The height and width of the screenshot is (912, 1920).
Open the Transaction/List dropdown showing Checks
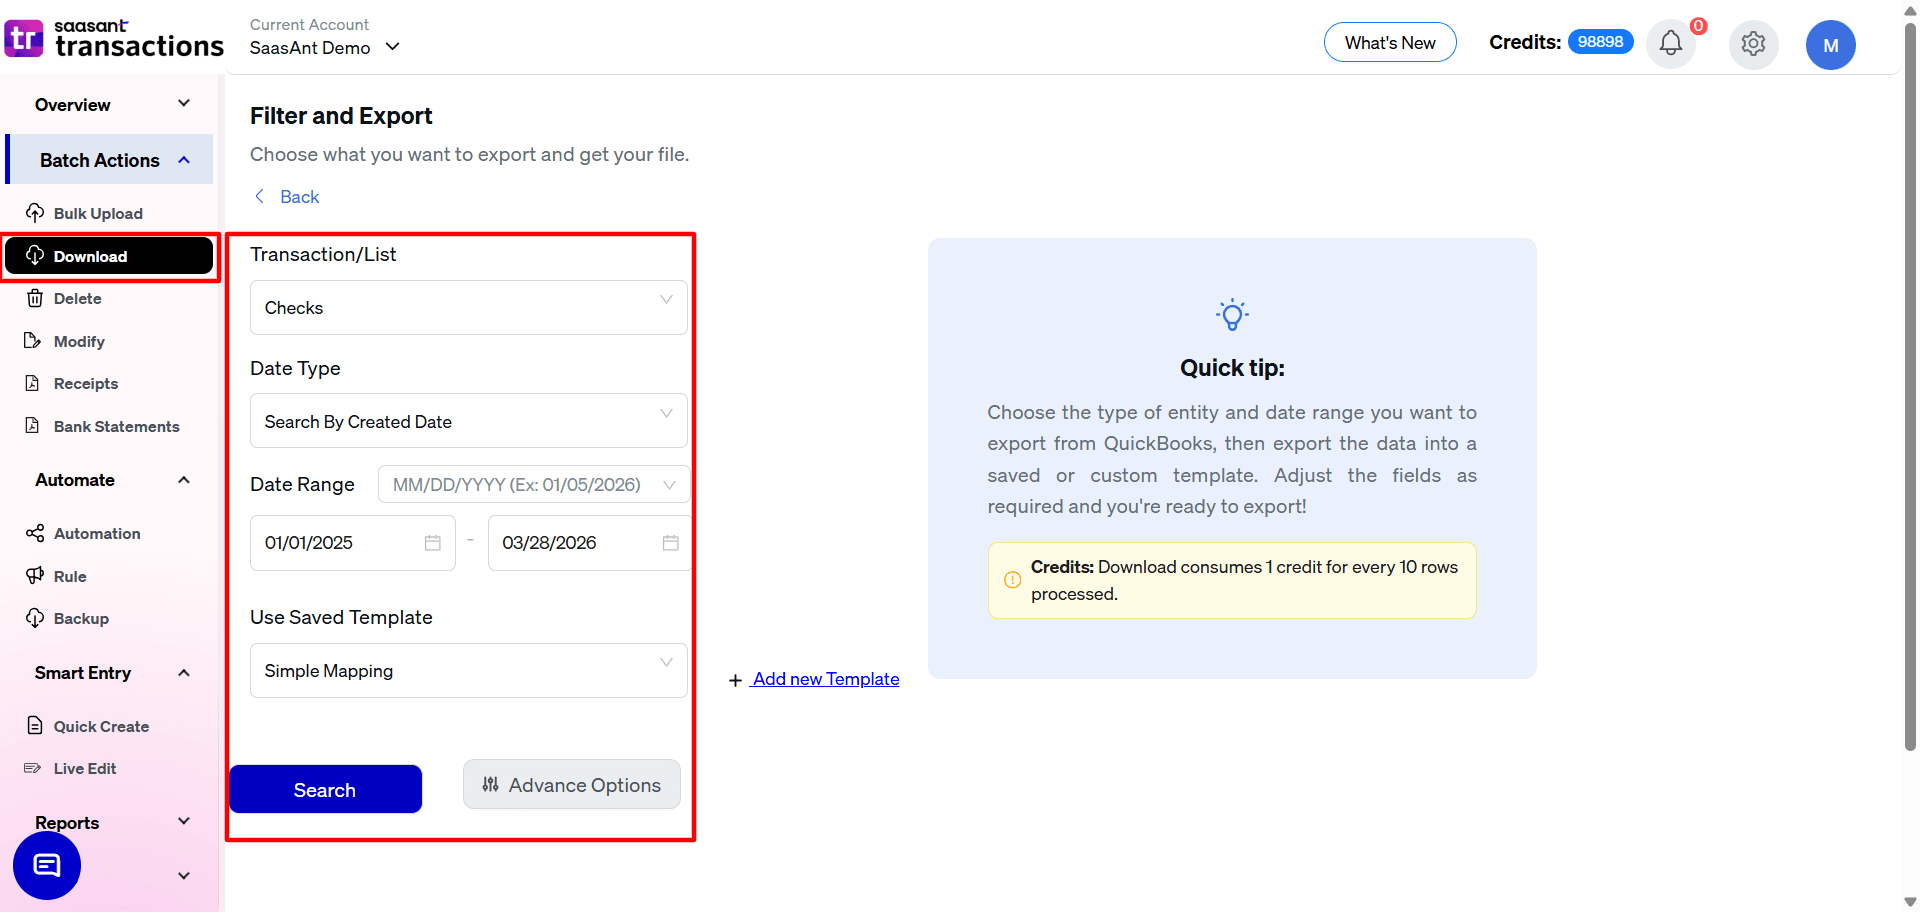tap(466, 307)
